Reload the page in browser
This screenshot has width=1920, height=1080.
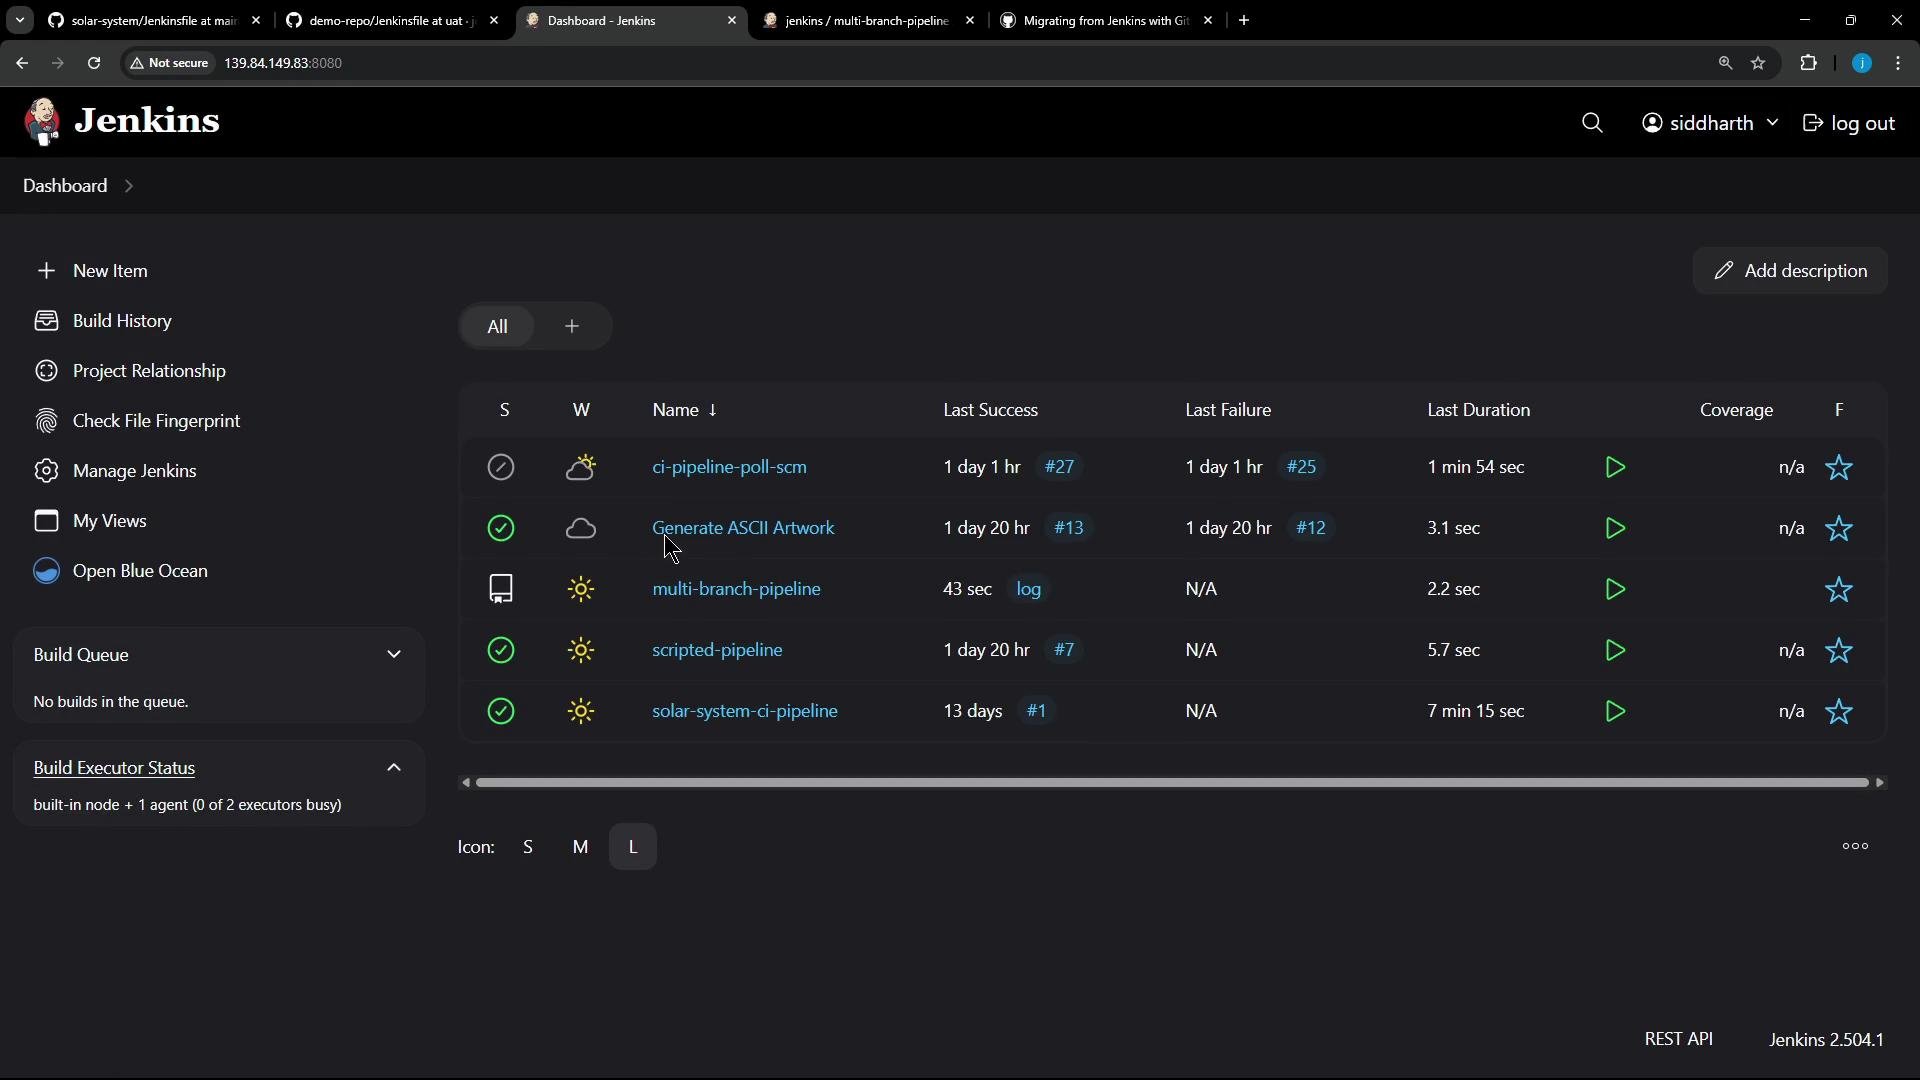tap(94, 63)
